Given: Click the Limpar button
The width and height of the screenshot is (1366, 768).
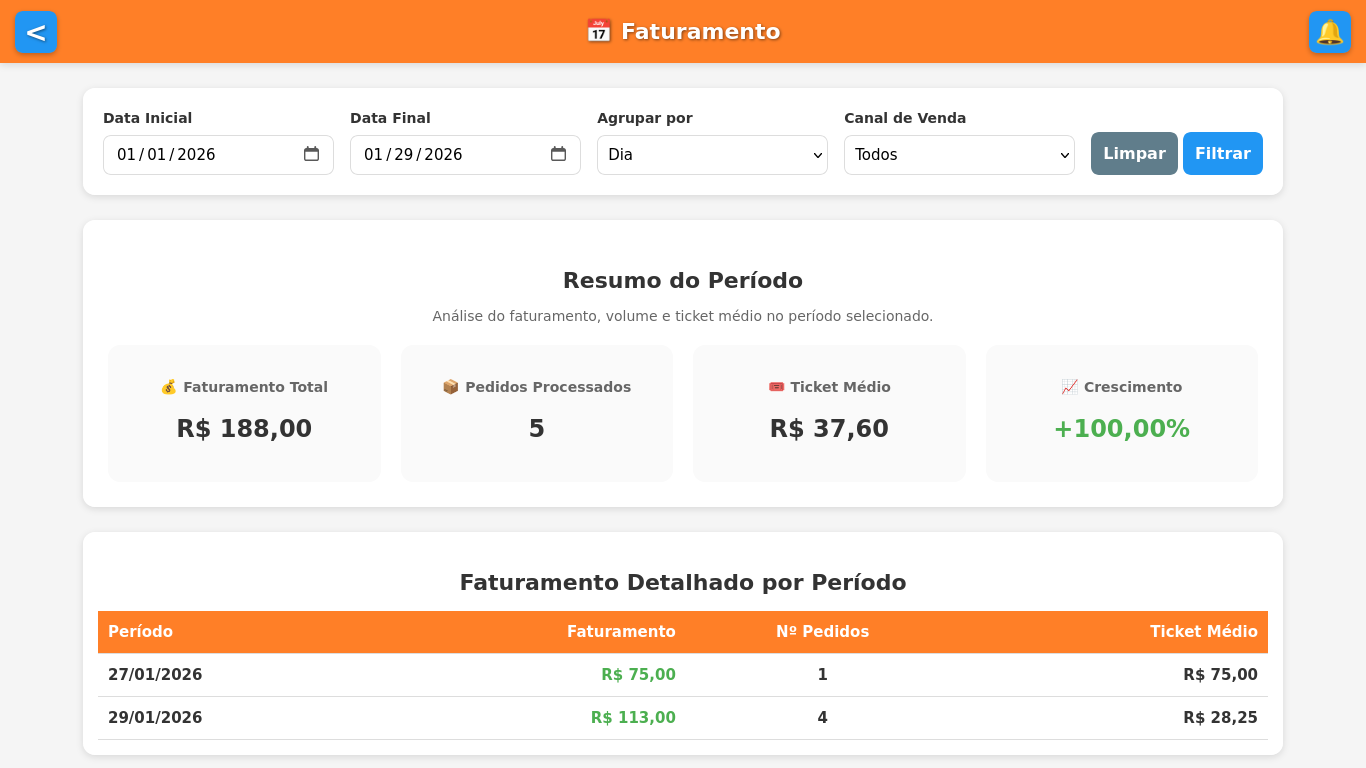Looking at the screenshot, I should (x=1134, y=153).
